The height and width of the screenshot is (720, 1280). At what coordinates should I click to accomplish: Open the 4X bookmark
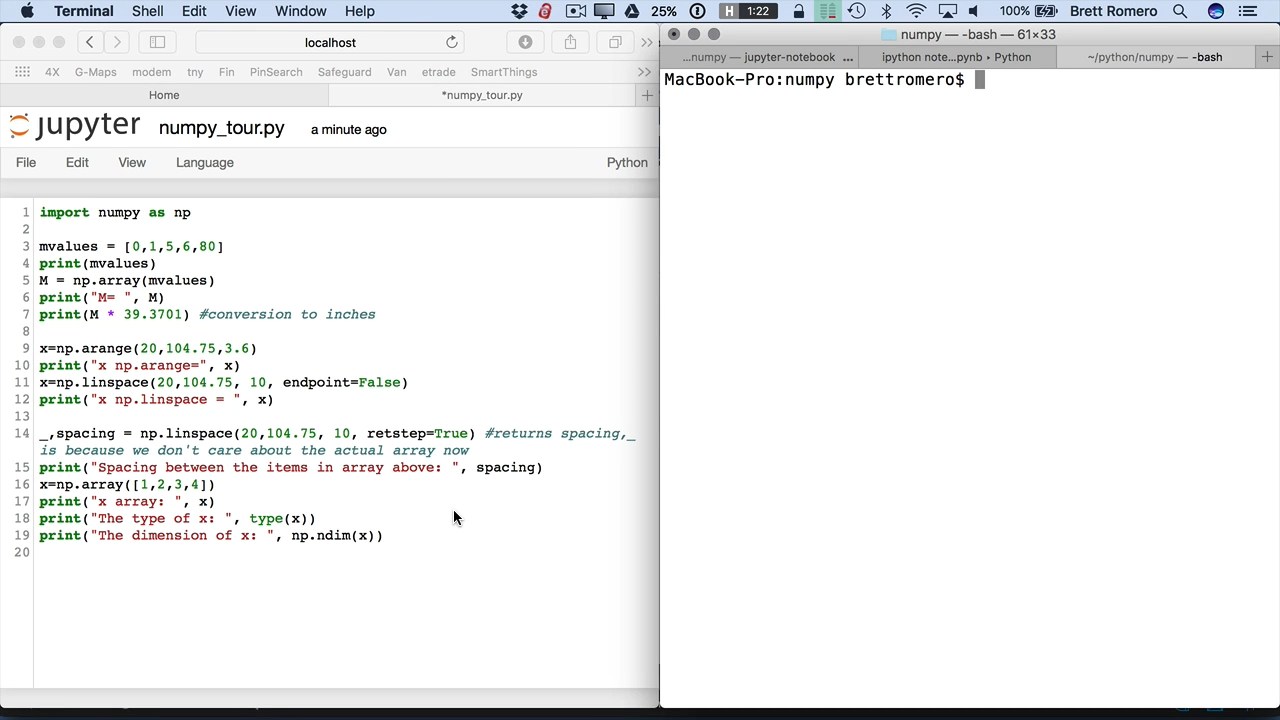point(52,72)
